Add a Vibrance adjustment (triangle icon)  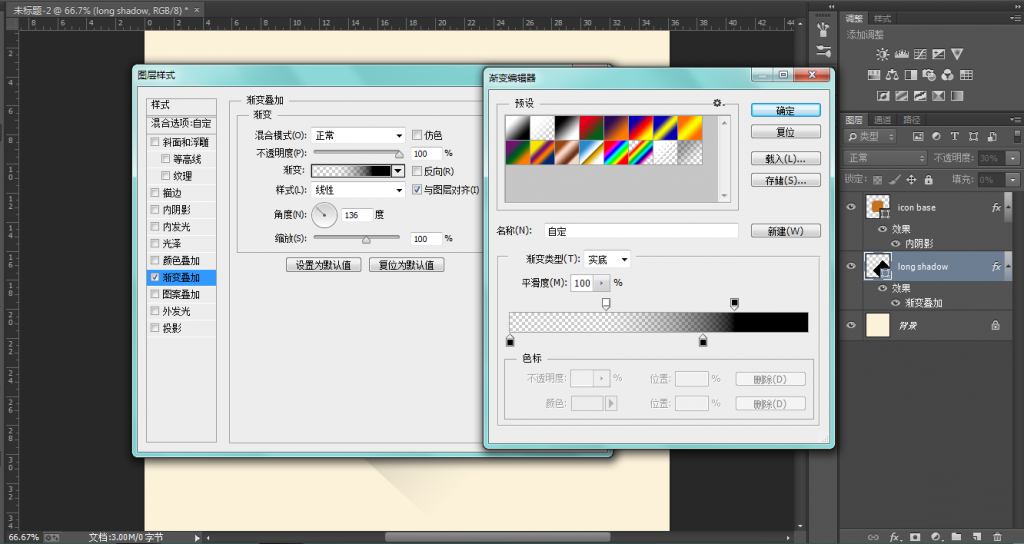[957, 54]
